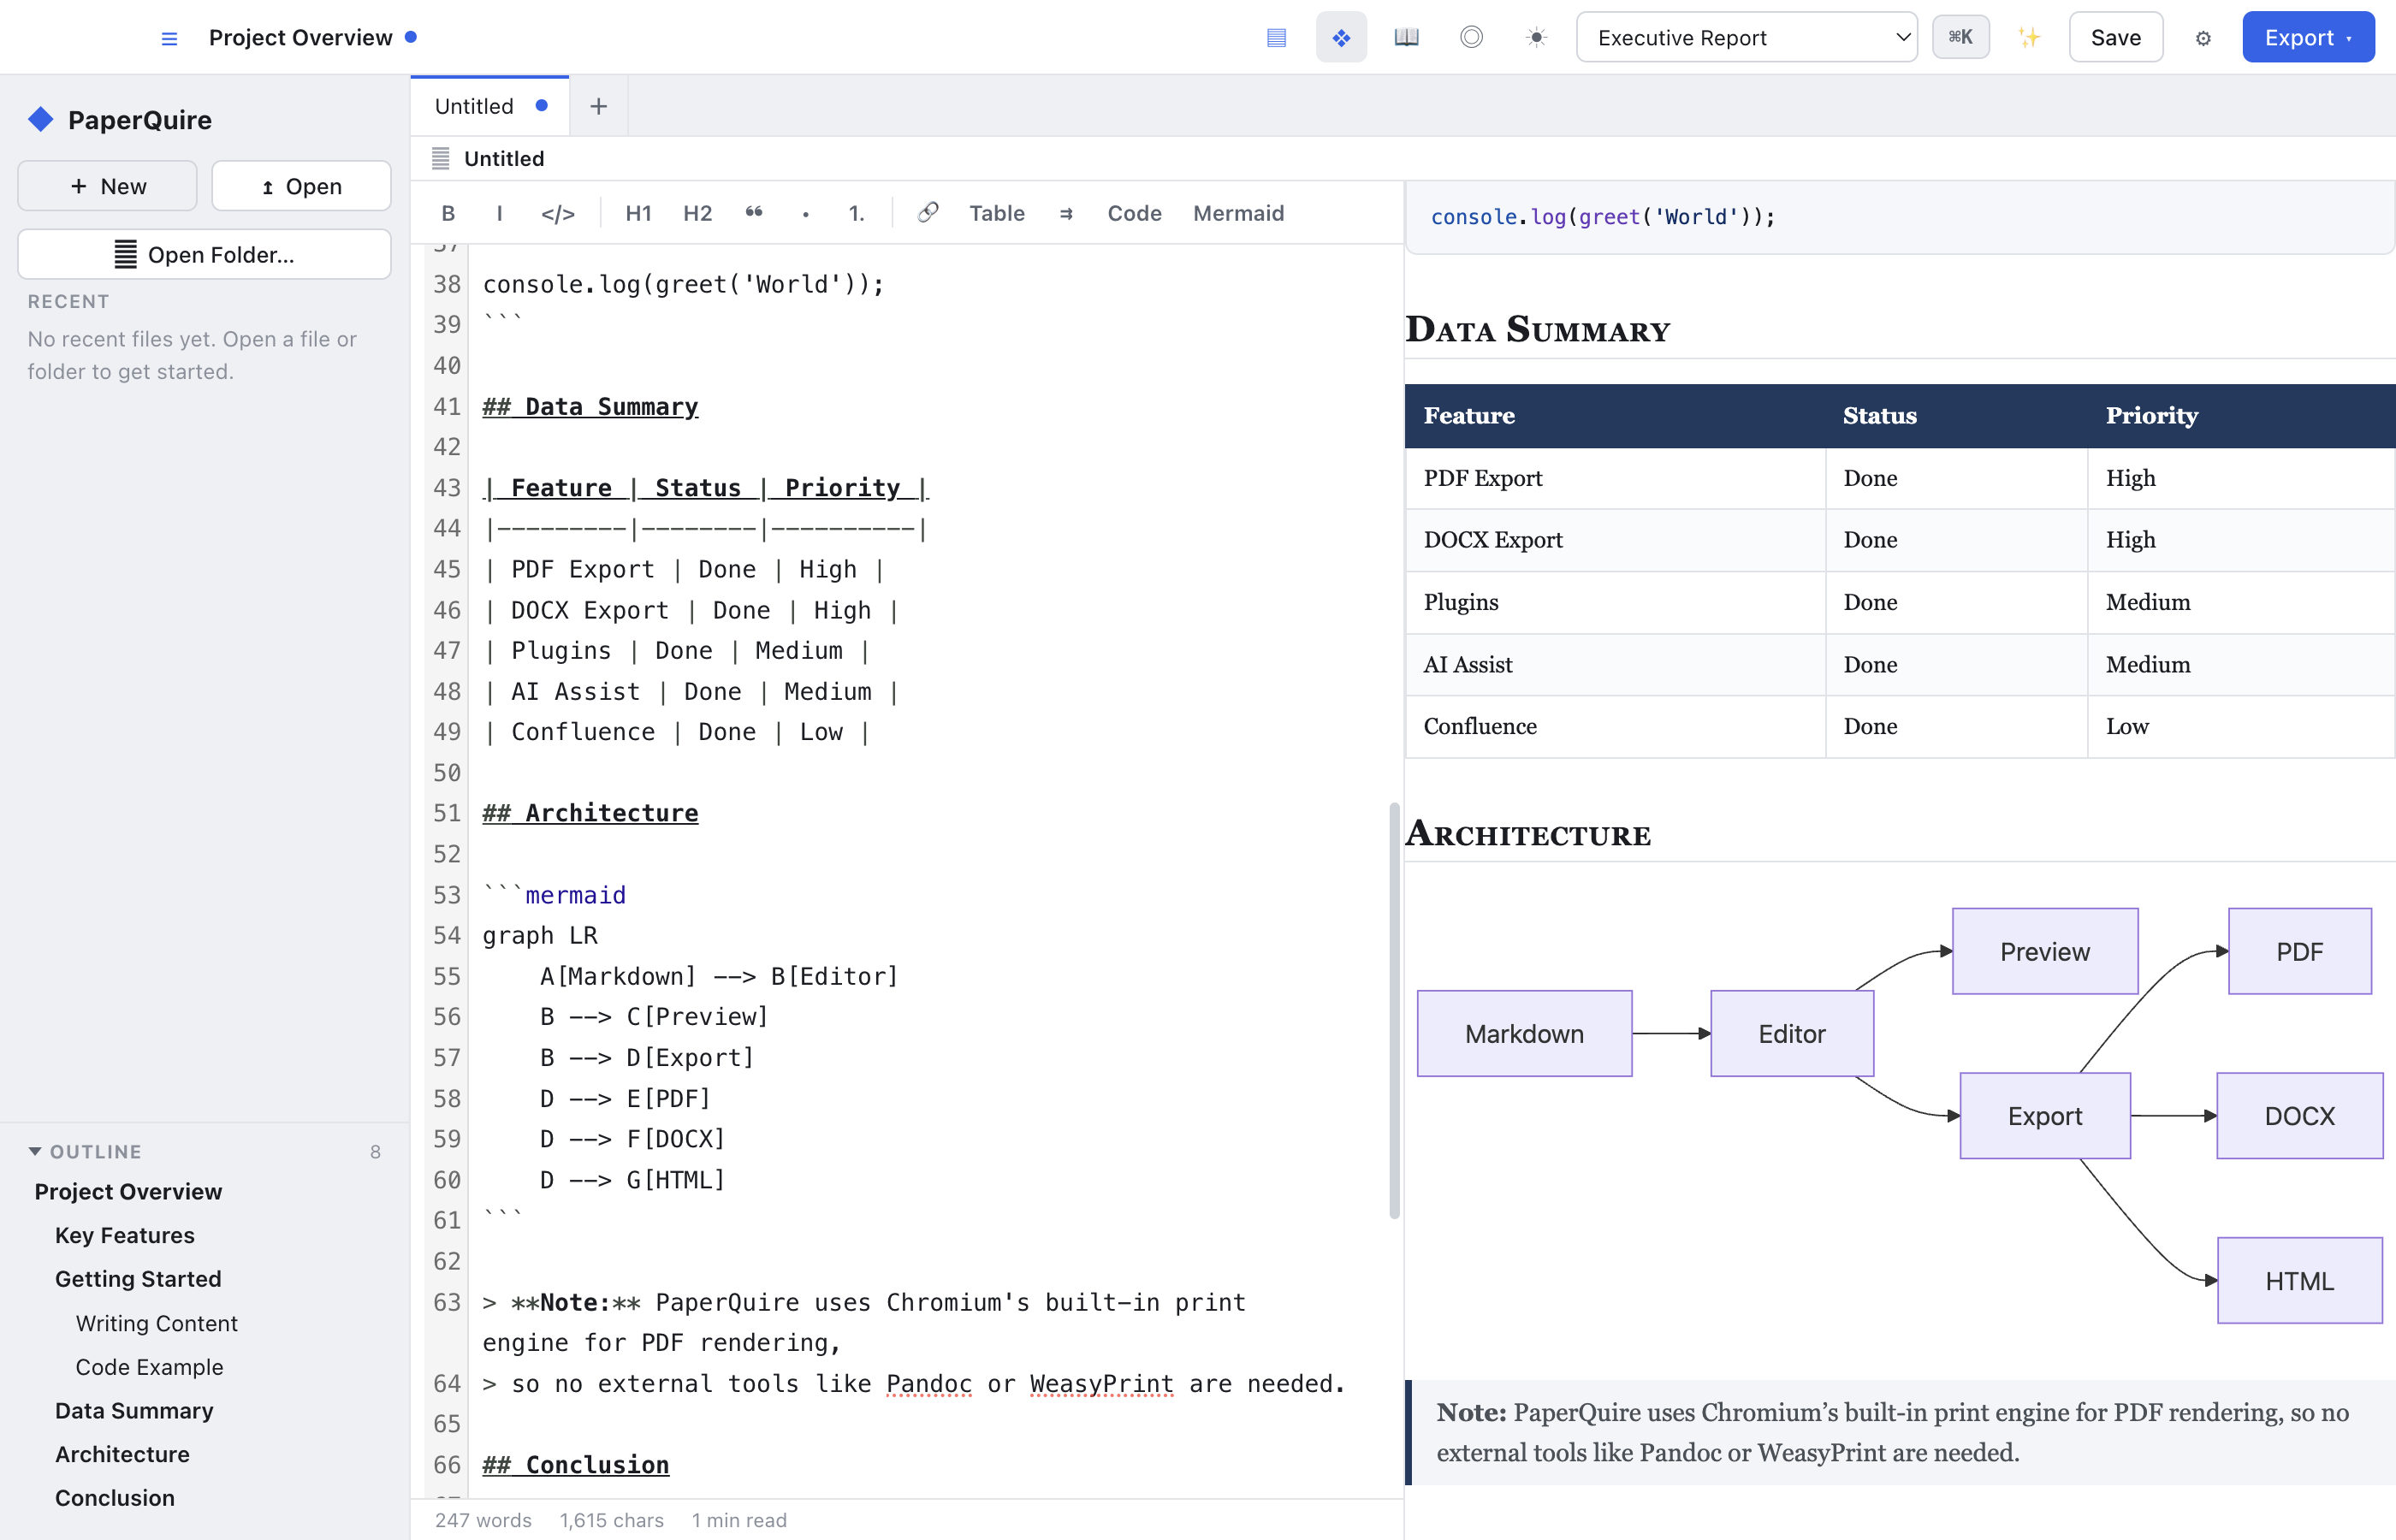Viewport: 2396px width, 1540px height.
Task: Apply italic formatting with I
Action: click(499, 213)
